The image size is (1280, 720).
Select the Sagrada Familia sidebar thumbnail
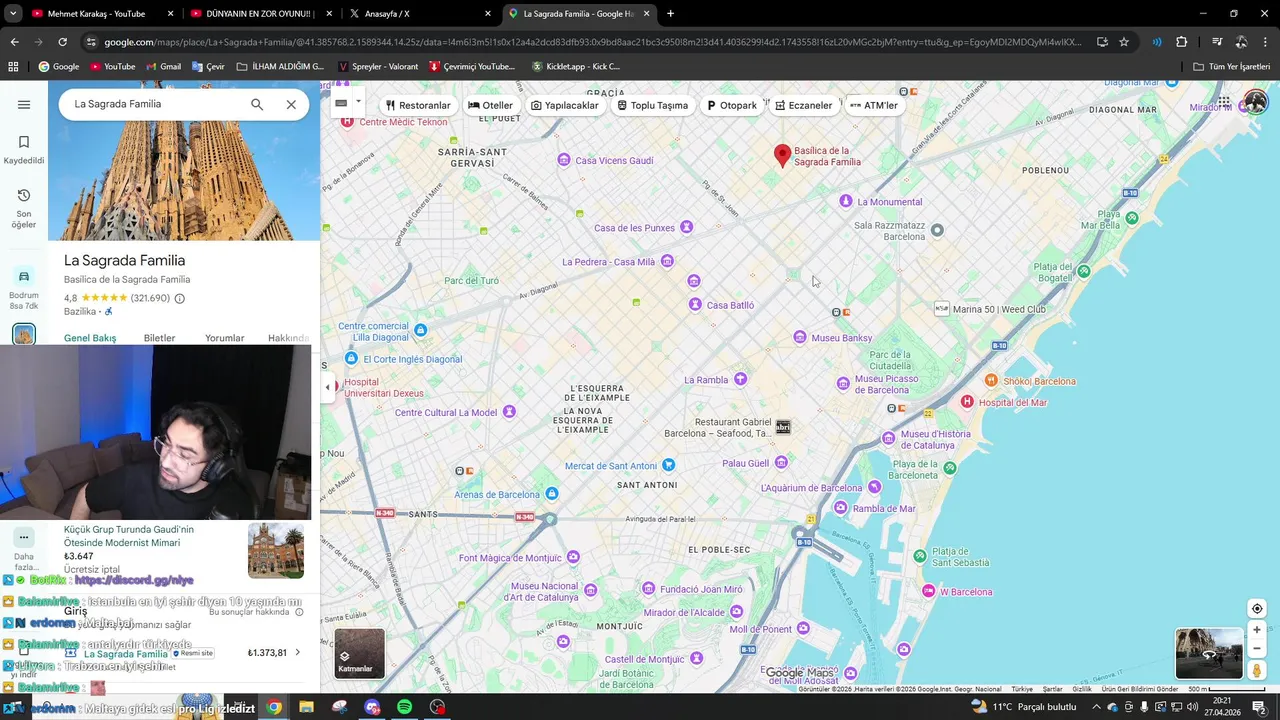point(24,334)
